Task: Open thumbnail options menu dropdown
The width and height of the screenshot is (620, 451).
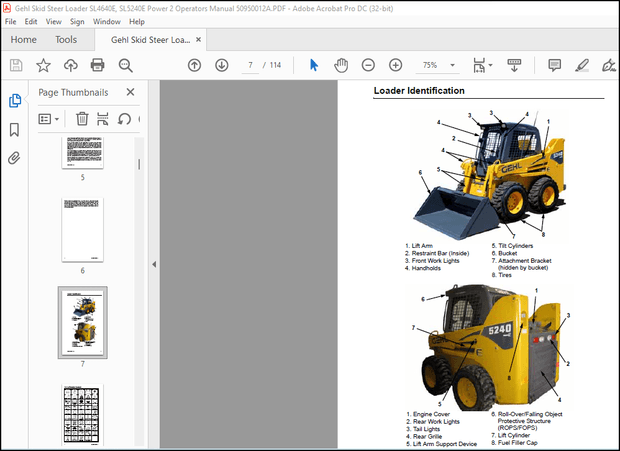Action: tap(49, 119)
